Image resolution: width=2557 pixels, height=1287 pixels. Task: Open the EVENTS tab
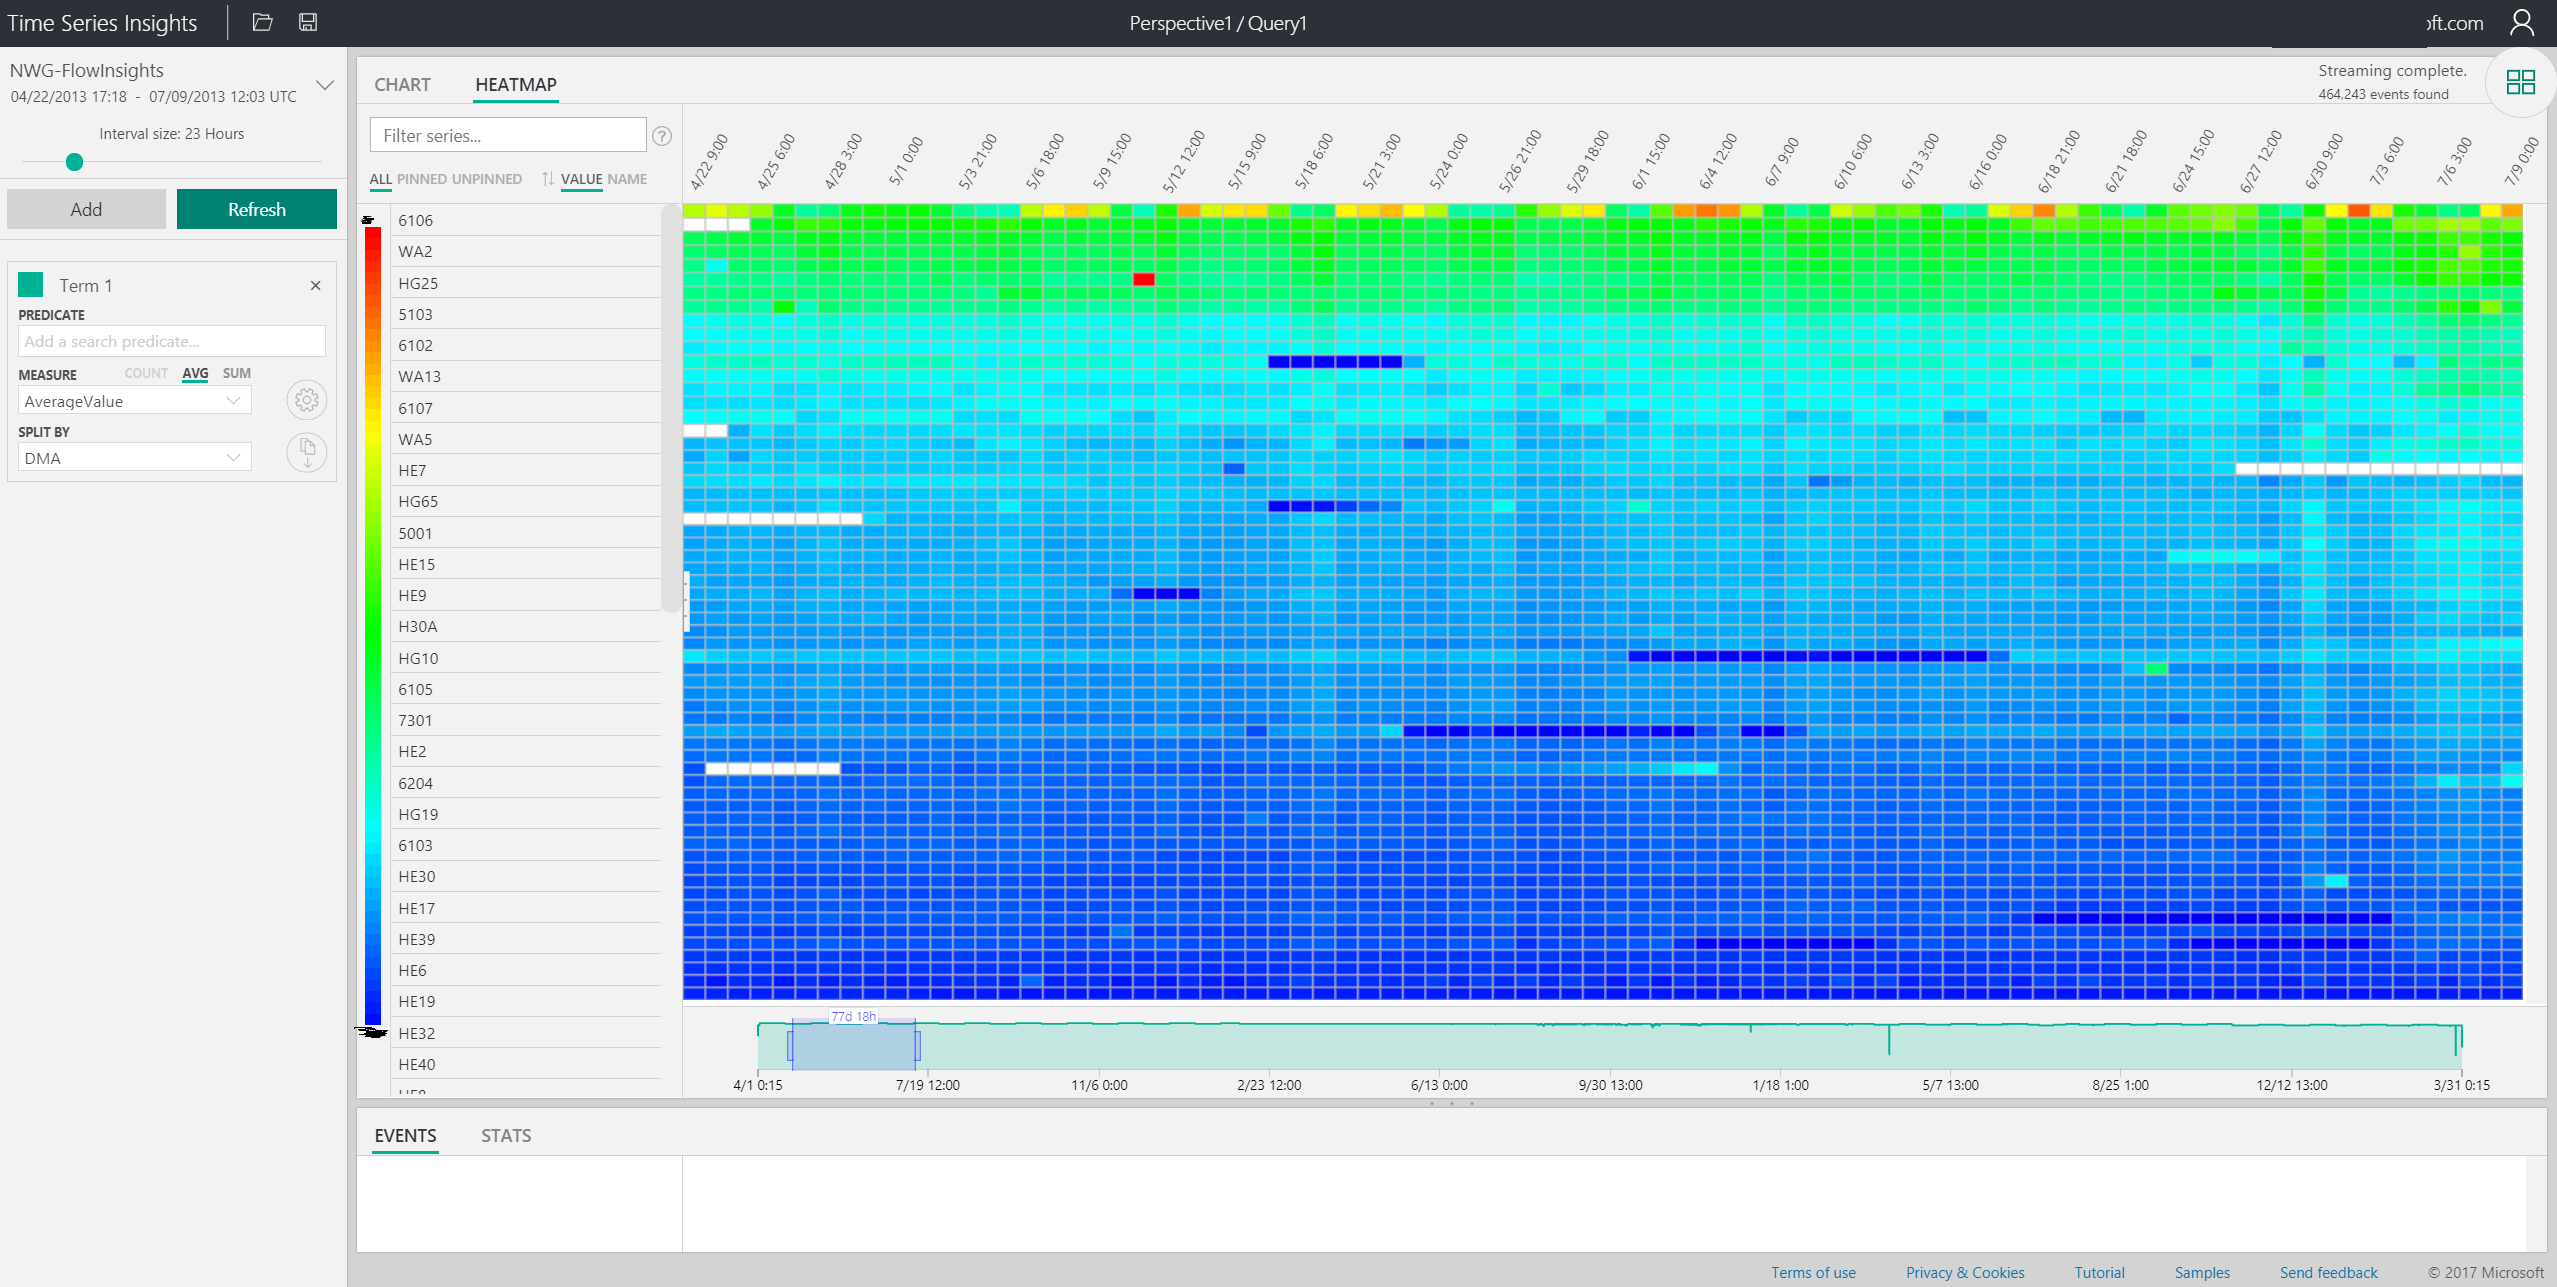pyautogui.click(x=405, y=1136)
